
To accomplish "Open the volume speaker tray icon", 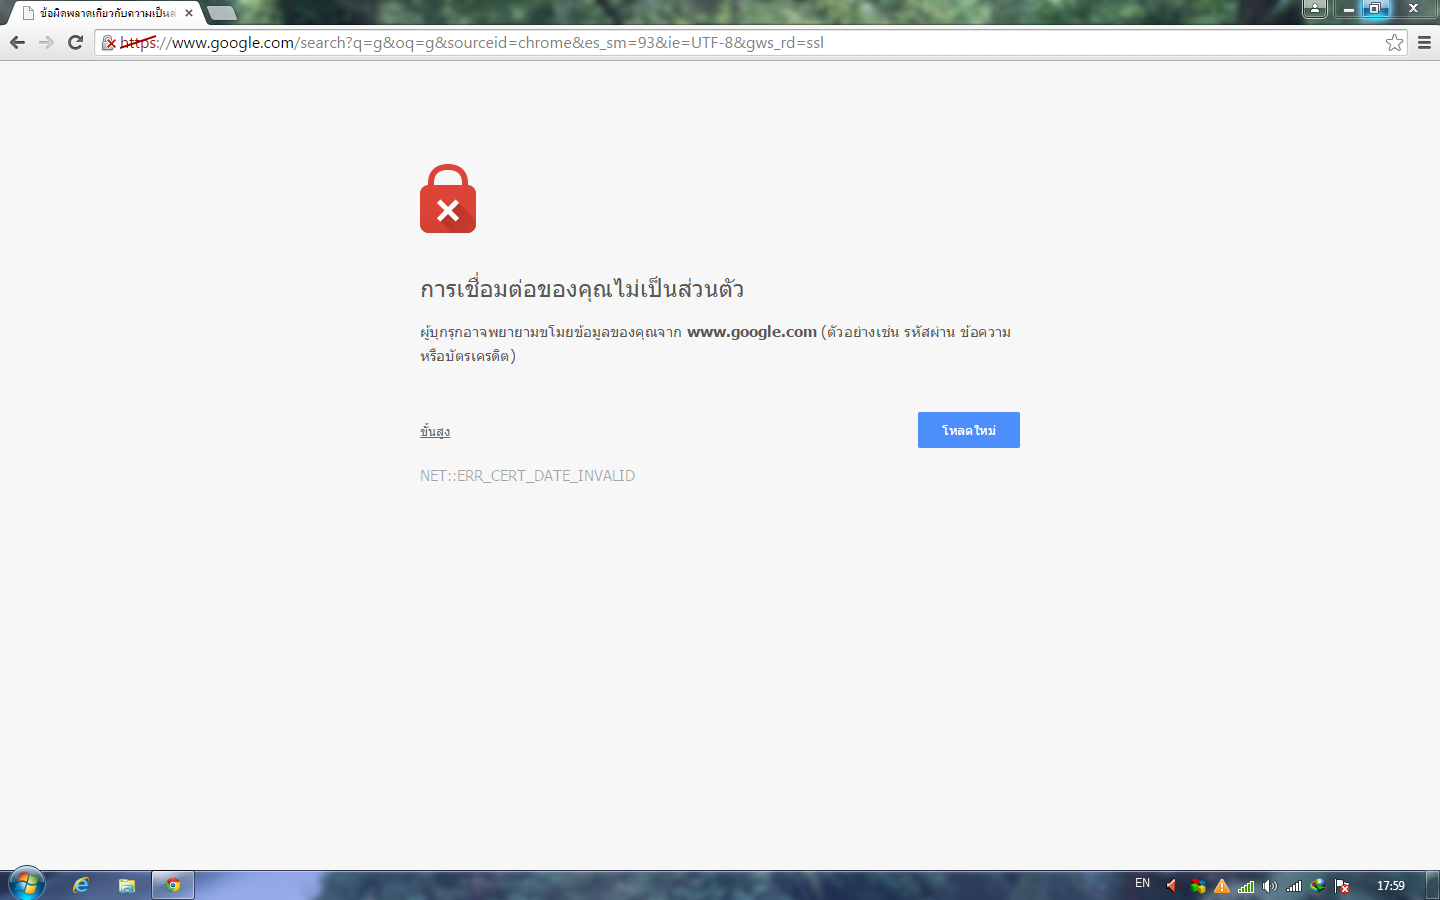I will pyautogui.click(x=1270, y=886).
